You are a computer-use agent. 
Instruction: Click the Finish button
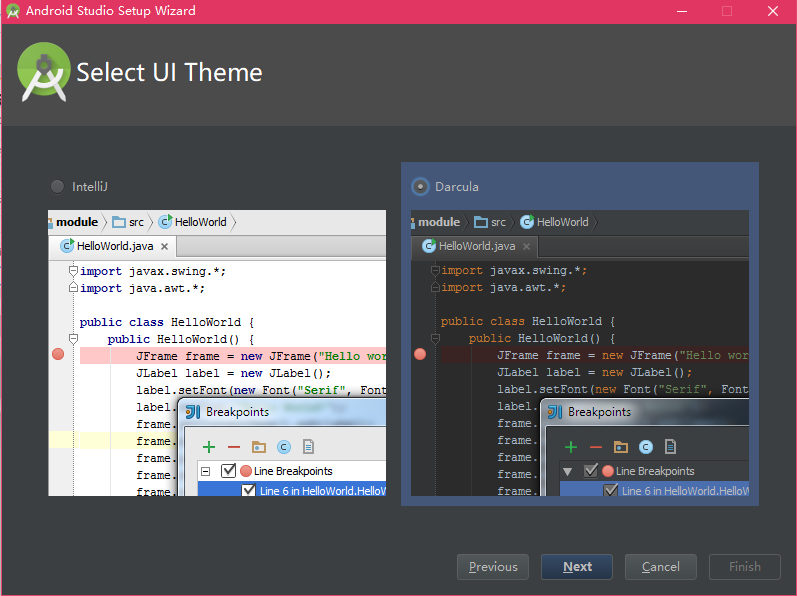(x=745, y=567)
